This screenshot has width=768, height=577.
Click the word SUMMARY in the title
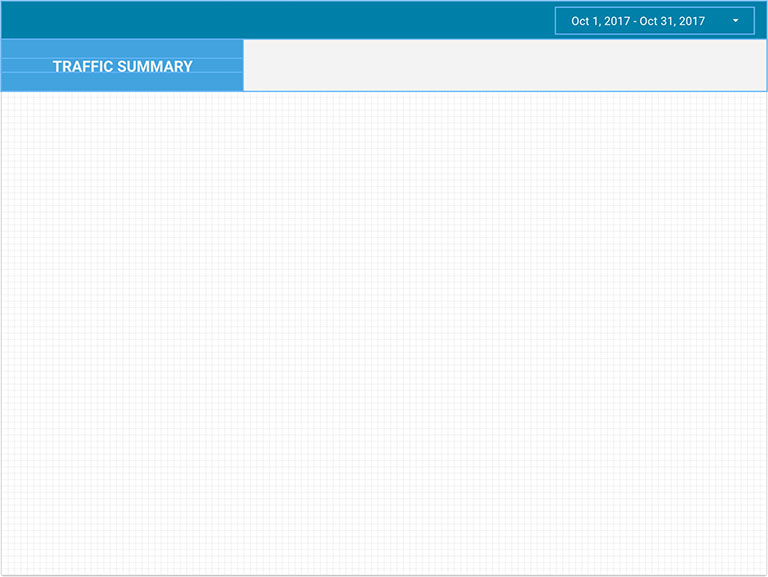155,67
